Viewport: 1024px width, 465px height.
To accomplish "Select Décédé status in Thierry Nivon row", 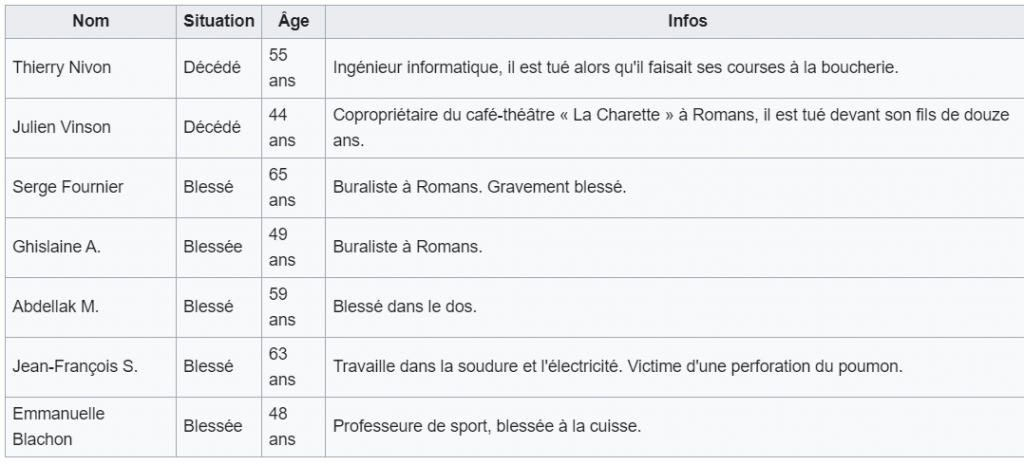I will tap(212, 68).
